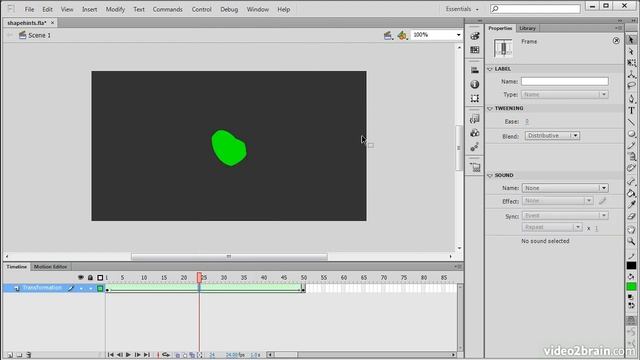Viewport: 640px width, 360px height.
Task: Open the Blend dropdown under Tweening
Action: (x=552, y=136)
